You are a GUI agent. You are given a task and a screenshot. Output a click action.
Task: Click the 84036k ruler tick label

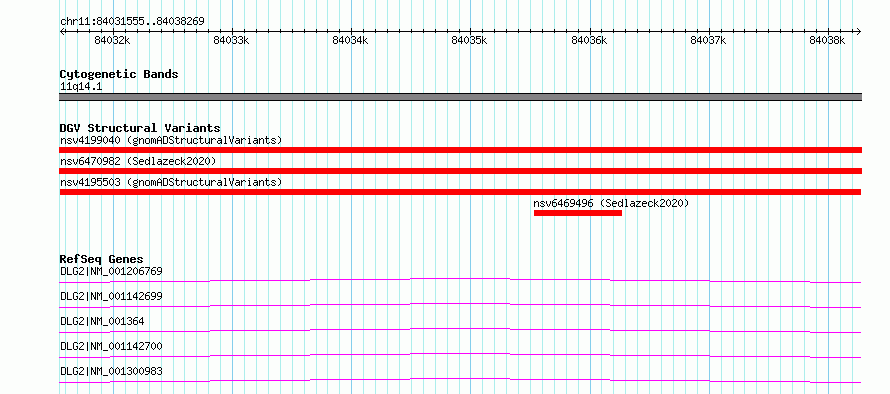pos(590,40)
